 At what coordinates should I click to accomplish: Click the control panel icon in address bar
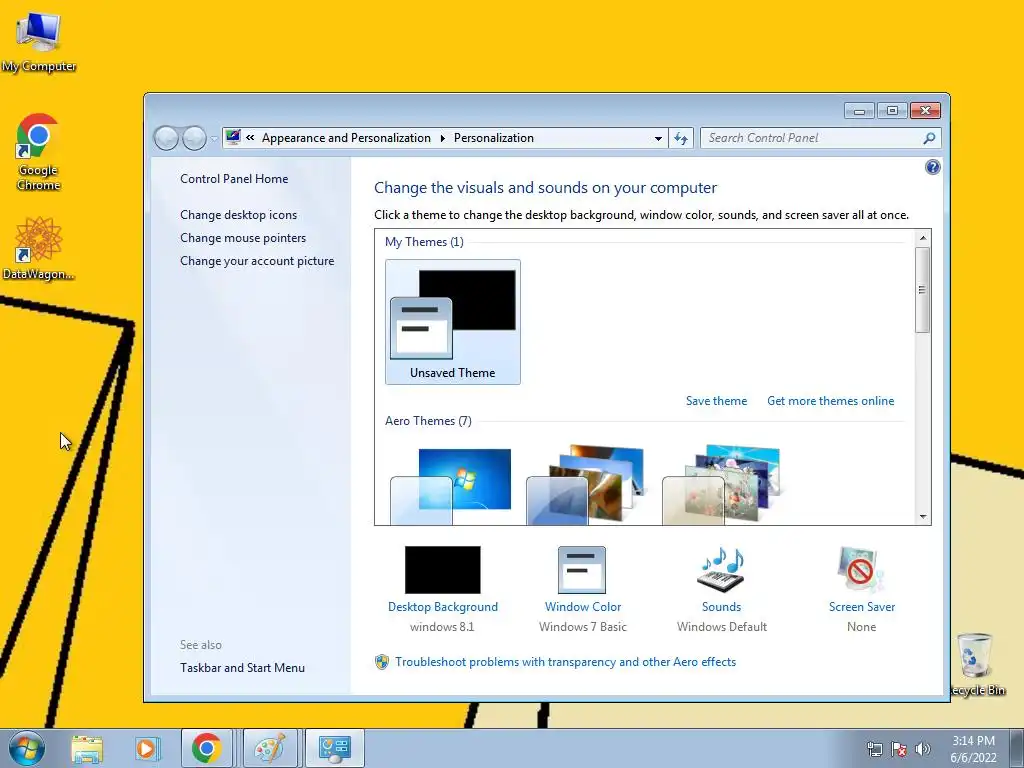233,137
